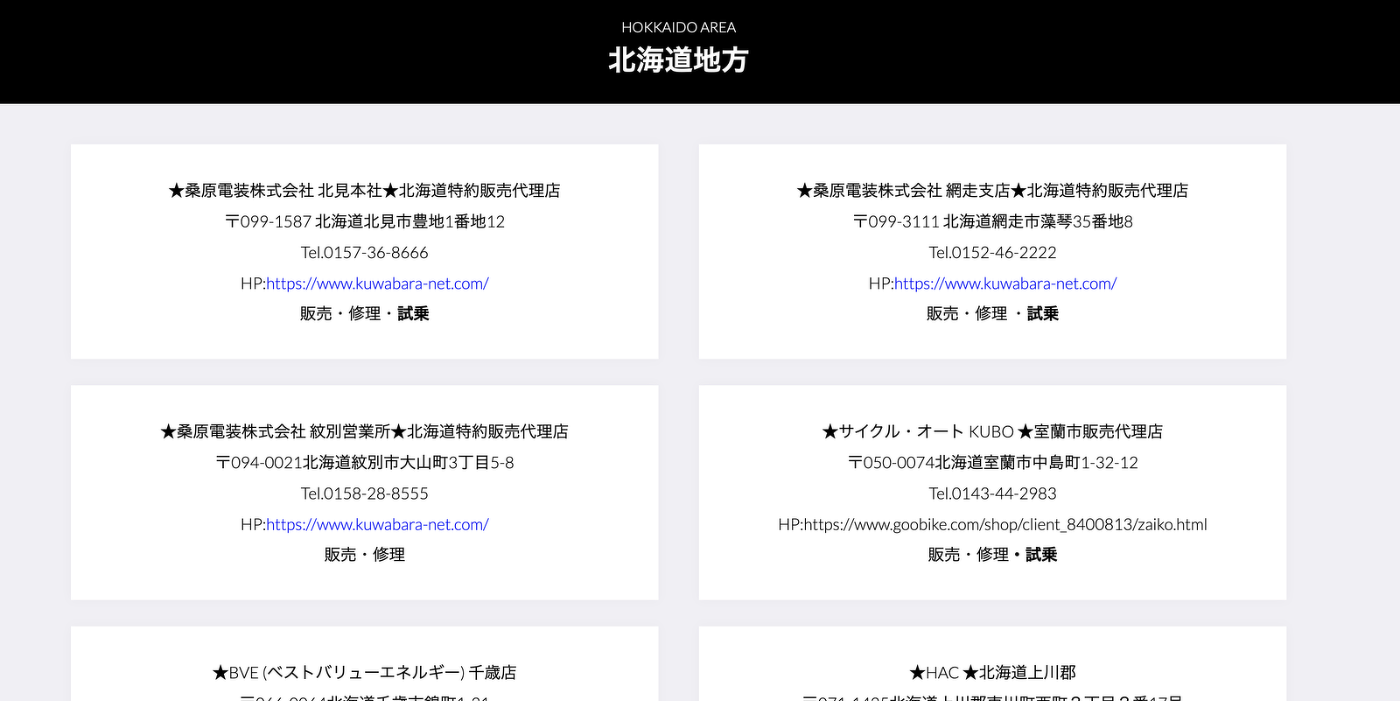The width and height of the screenshot is (1400, 701).
Task: Select the サイクル・オート KUBO dealer name
Action: pyautogui.click(x=992, y=431)
